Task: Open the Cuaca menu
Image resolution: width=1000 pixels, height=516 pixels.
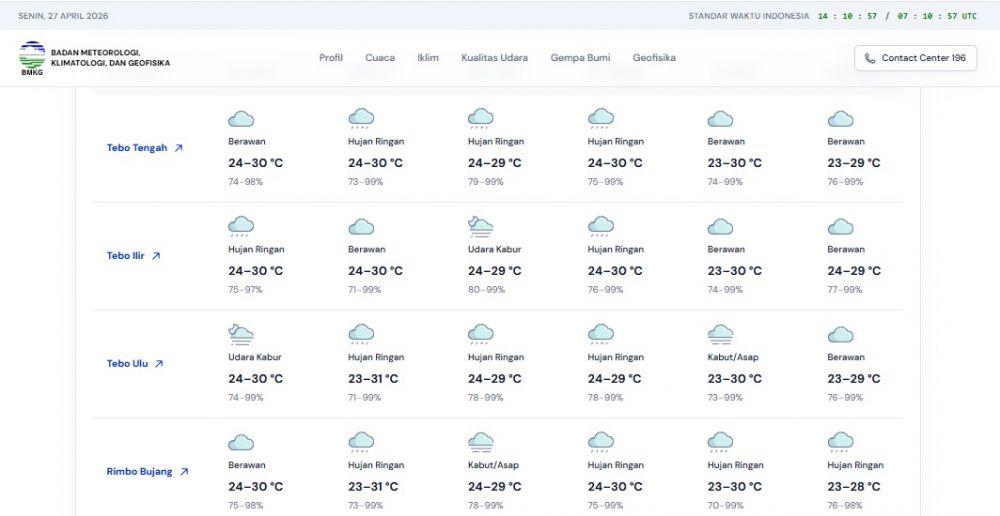Action: tap(380, 58)
